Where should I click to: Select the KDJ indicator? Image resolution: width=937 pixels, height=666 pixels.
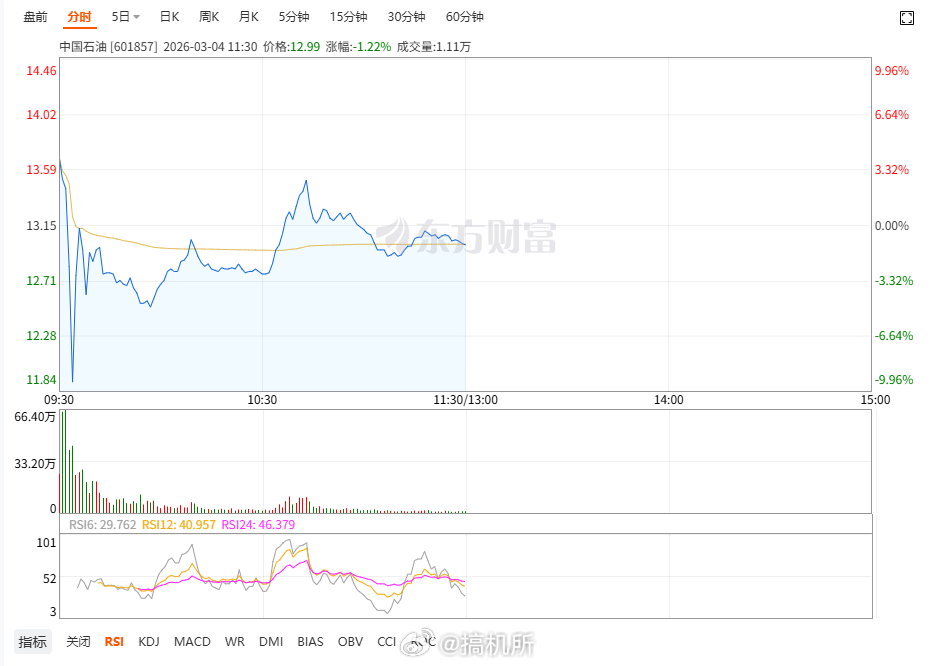pos(149,642)
